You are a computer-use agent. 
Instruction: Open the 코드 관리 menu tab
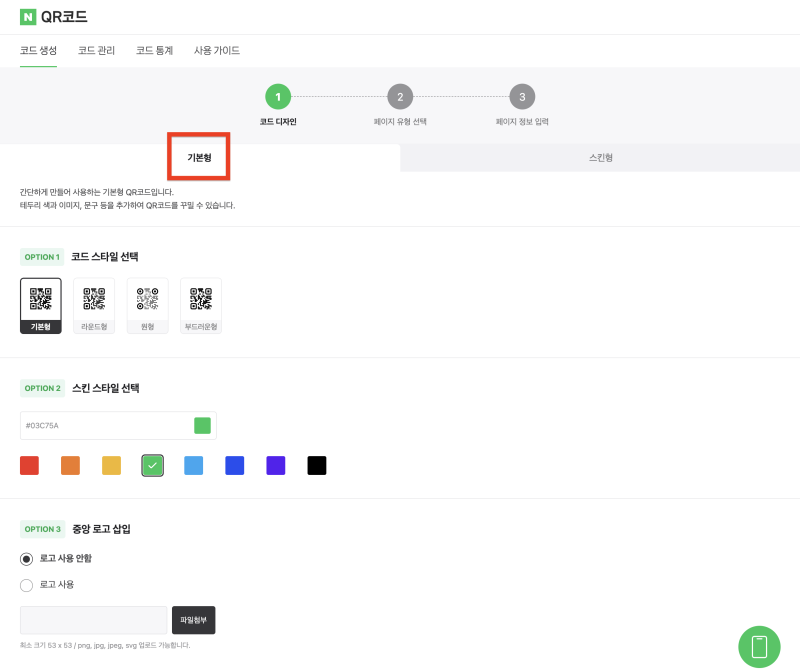[x=95, y=50]
